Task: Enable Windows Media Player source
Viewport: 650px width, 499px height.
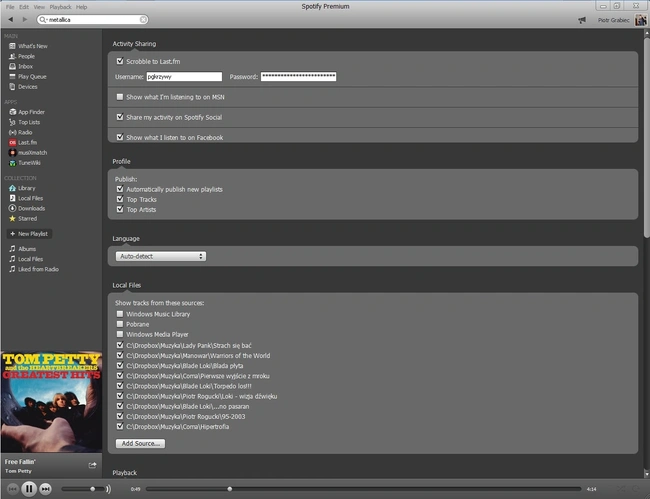Action: [120, 334]
